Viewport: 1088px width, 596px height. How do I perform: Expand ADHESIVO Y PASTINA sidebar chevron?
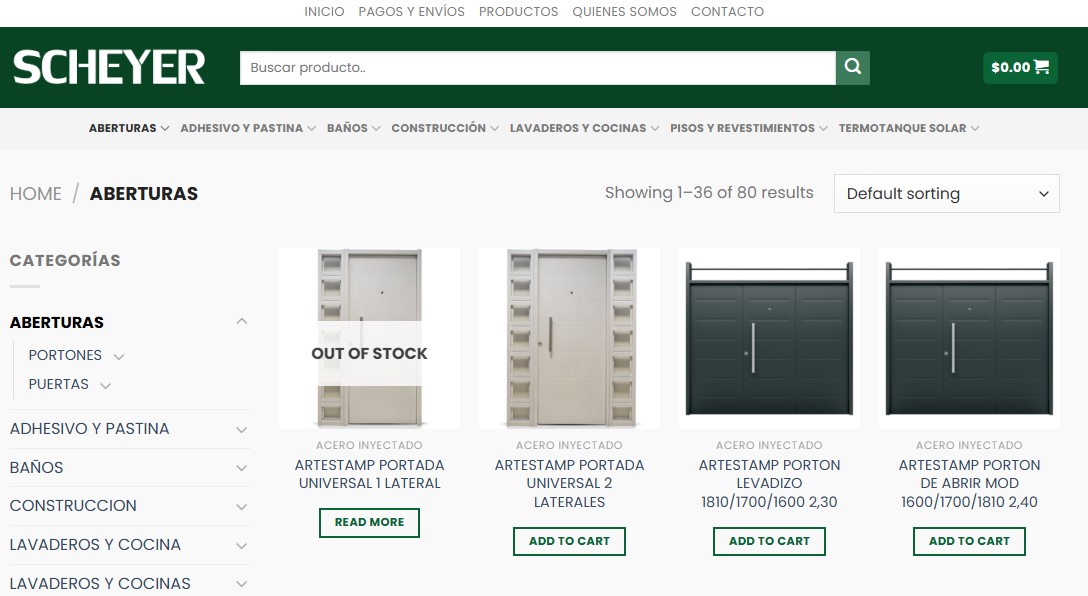pos(241,429)
